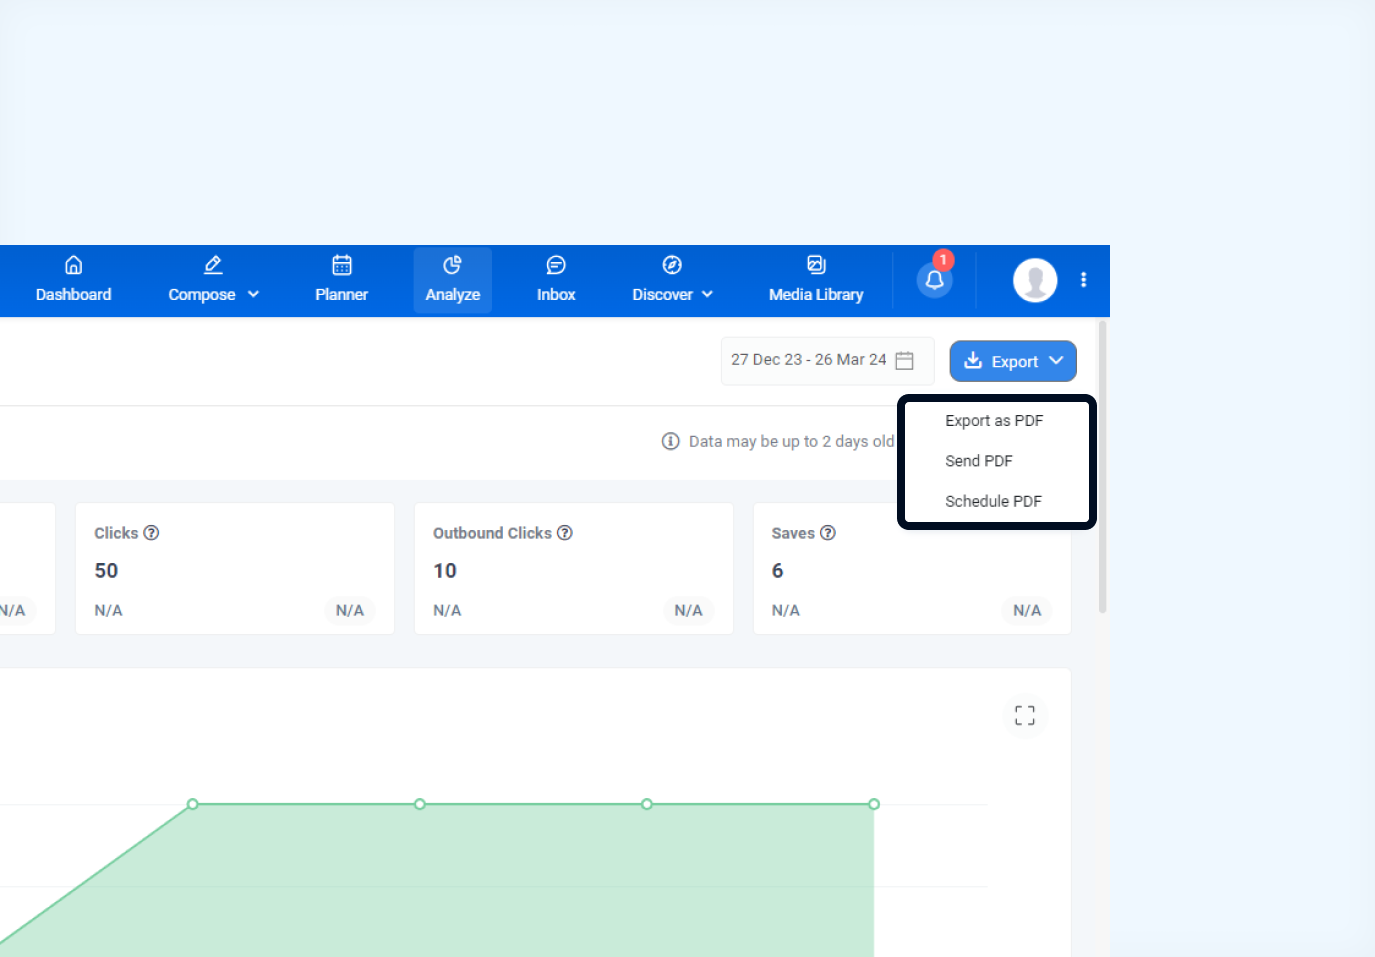Image resolution: width=1375 pixels, height=957 pixels.
Task: Go to the Planner calendar
Action: click(x=341, y=280)
